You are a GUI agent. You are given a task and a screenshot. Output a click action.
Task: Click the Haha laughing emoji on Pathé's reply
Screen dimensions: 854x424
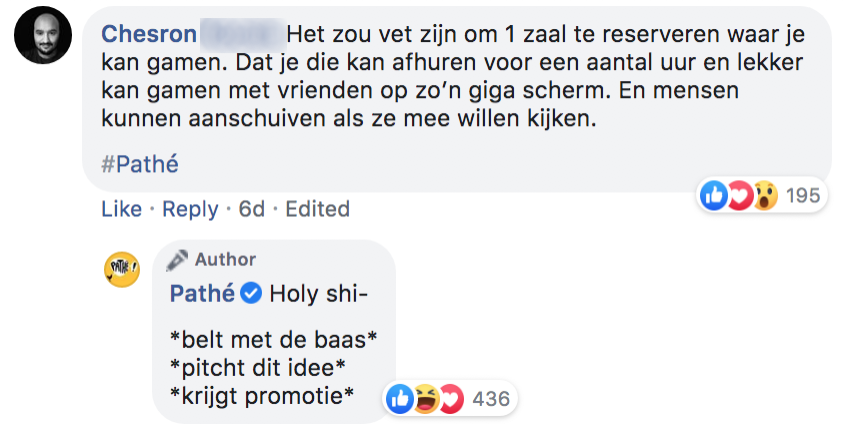click(425, 399)
